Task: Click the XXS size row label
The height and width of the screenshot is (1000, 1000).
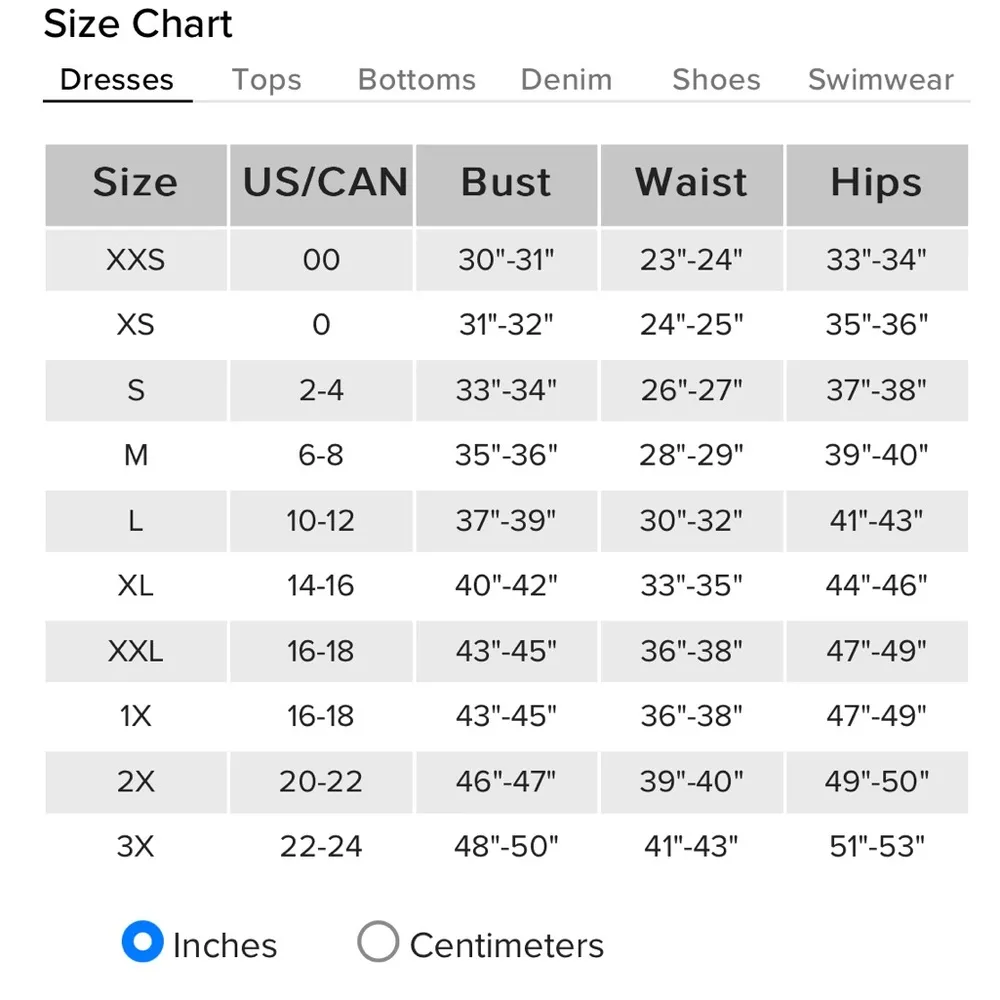Action: tap(135, 260)
